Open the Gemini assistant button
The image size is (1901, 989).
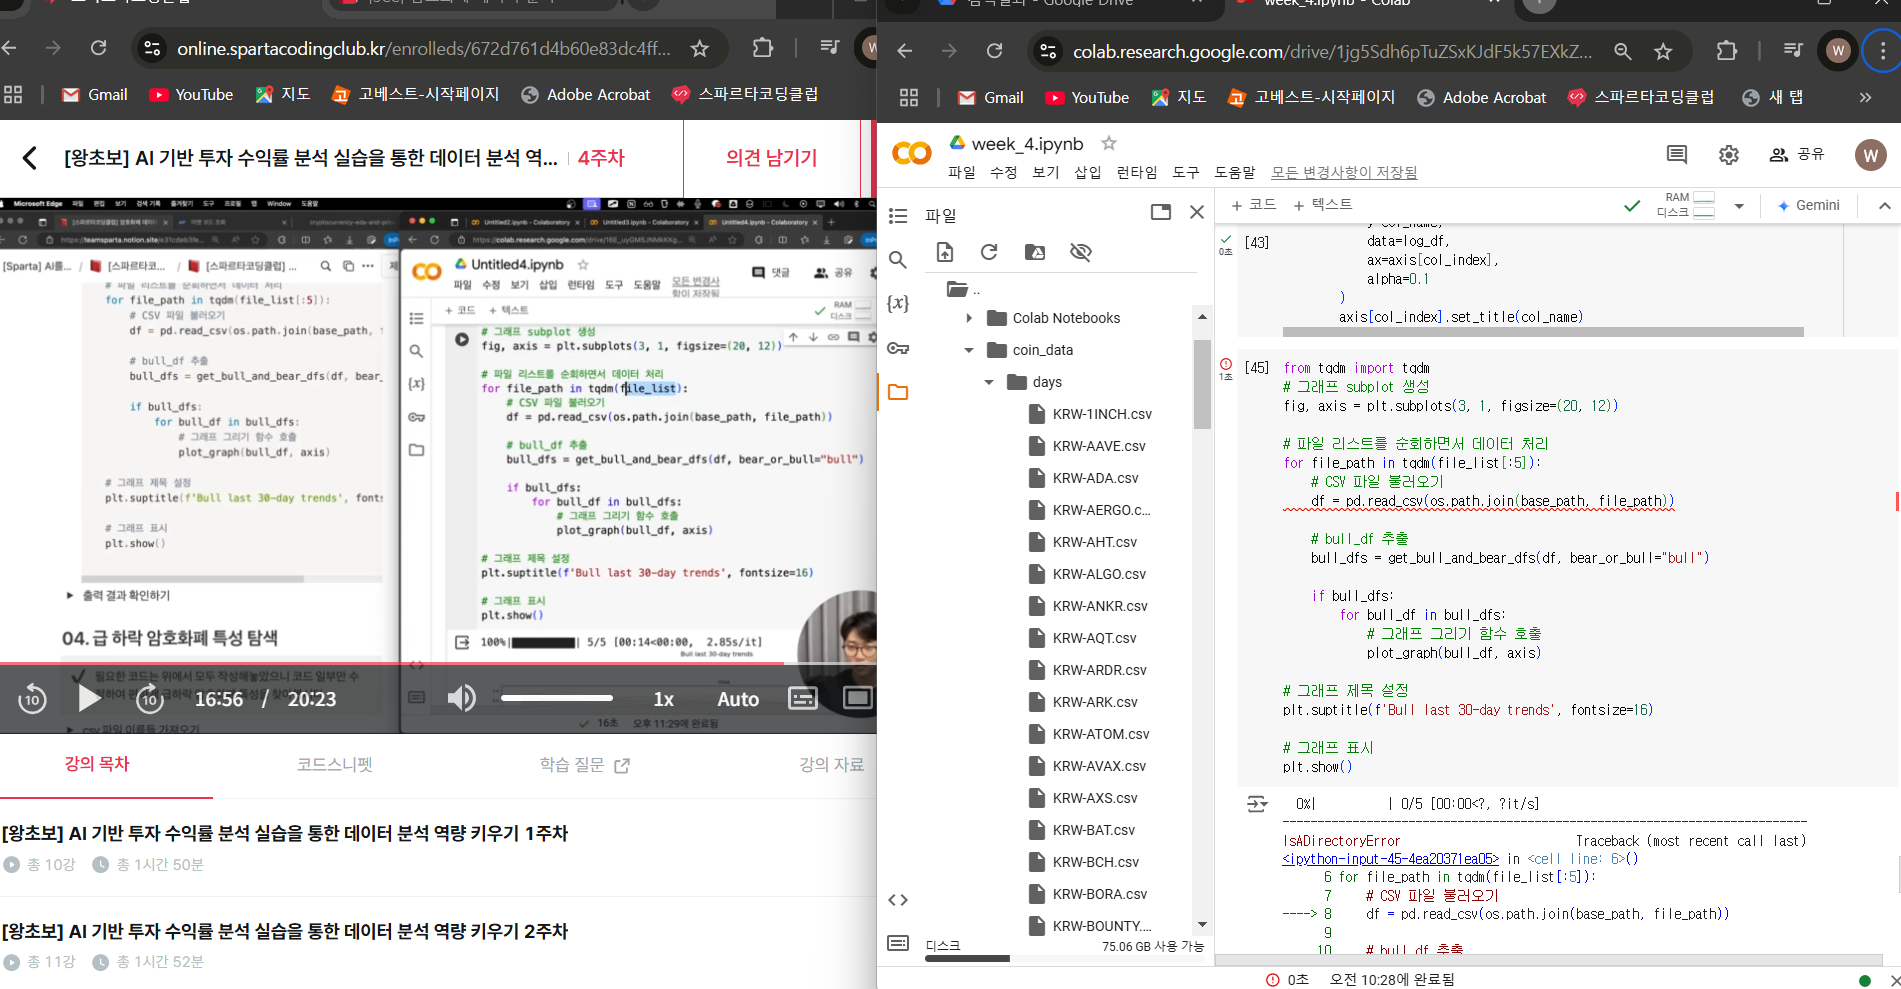1808,205
